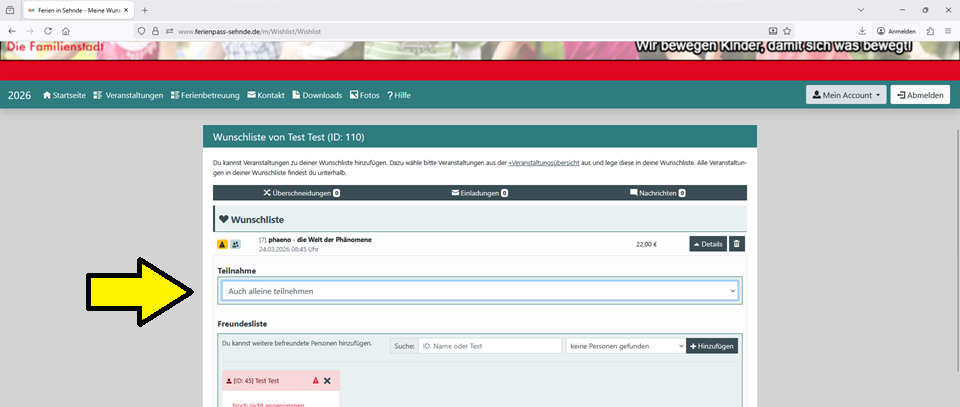This screenshot has height=407, width=960.
Task: Click the friend search input field
Action: (490, 345)
